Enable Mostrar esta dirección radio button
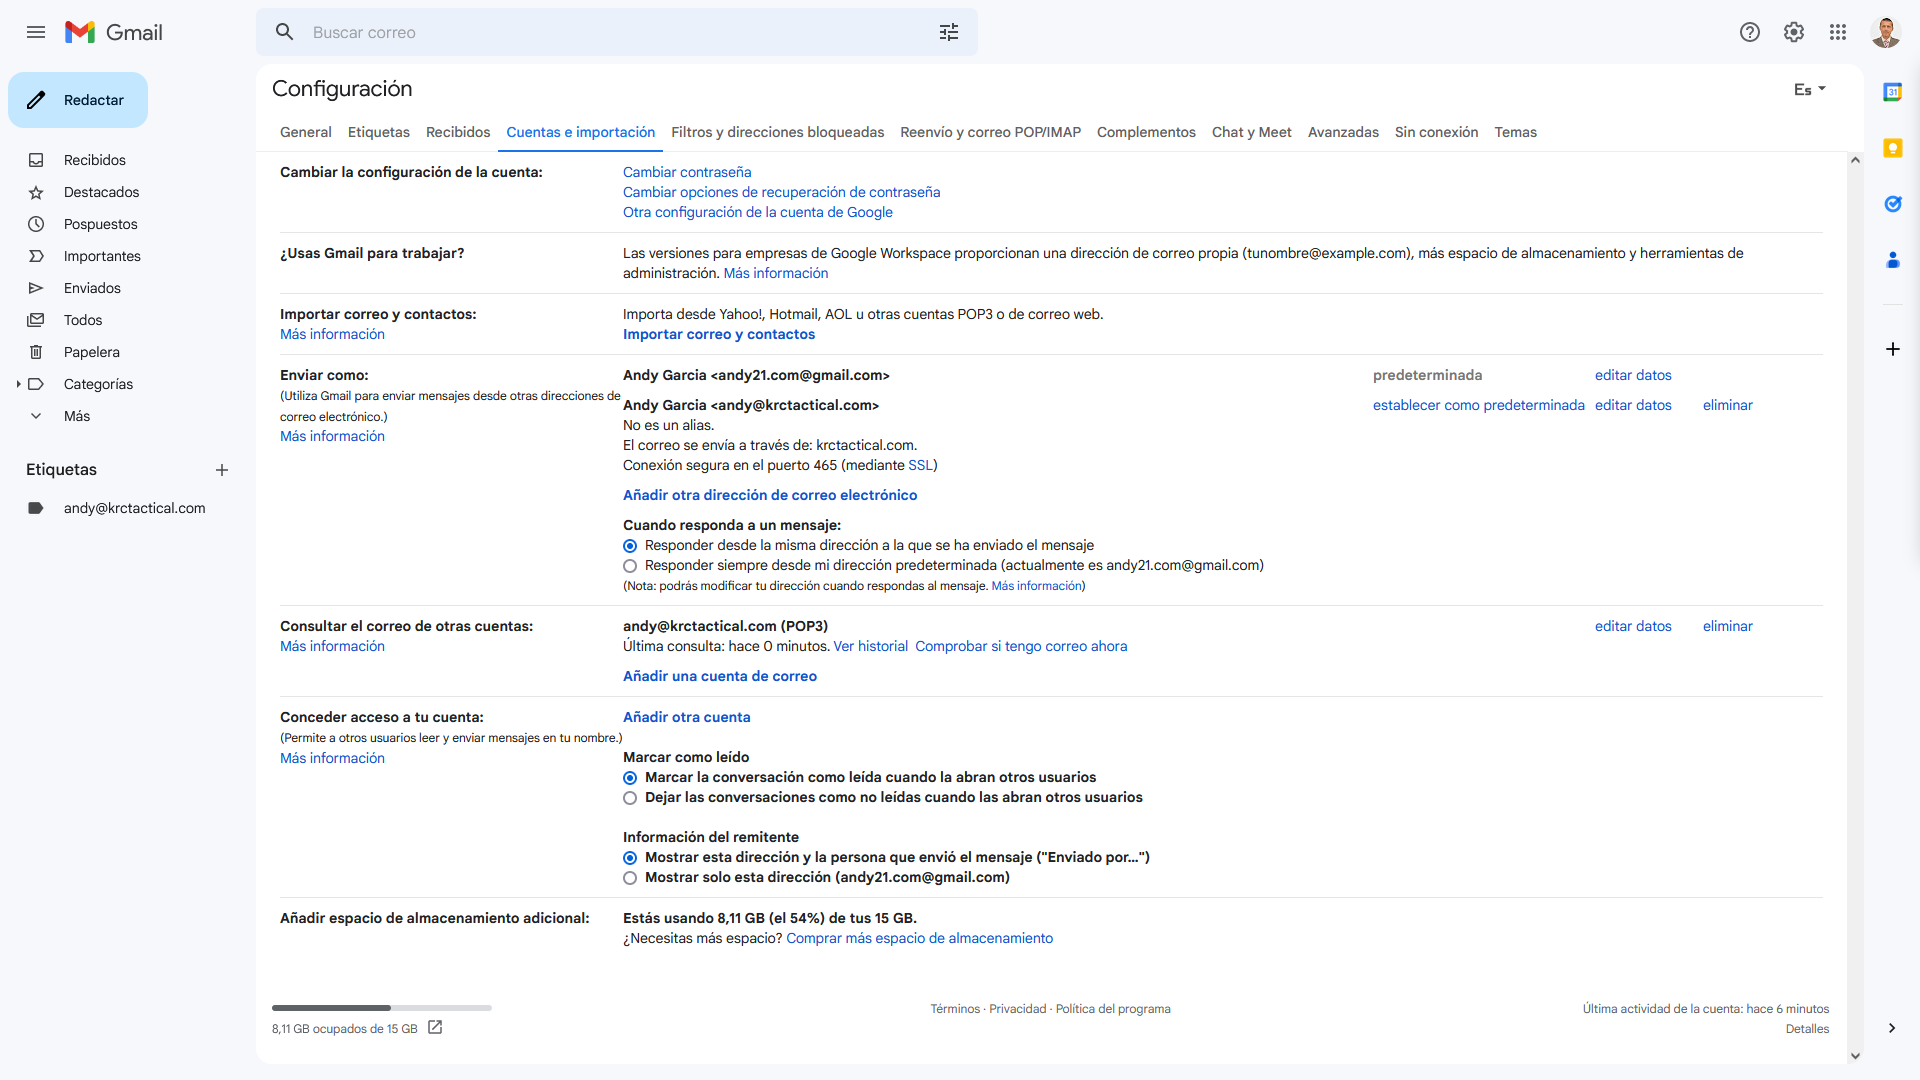The height and width of the screenshot is (1080, 1920). click(x=630, y=857)
